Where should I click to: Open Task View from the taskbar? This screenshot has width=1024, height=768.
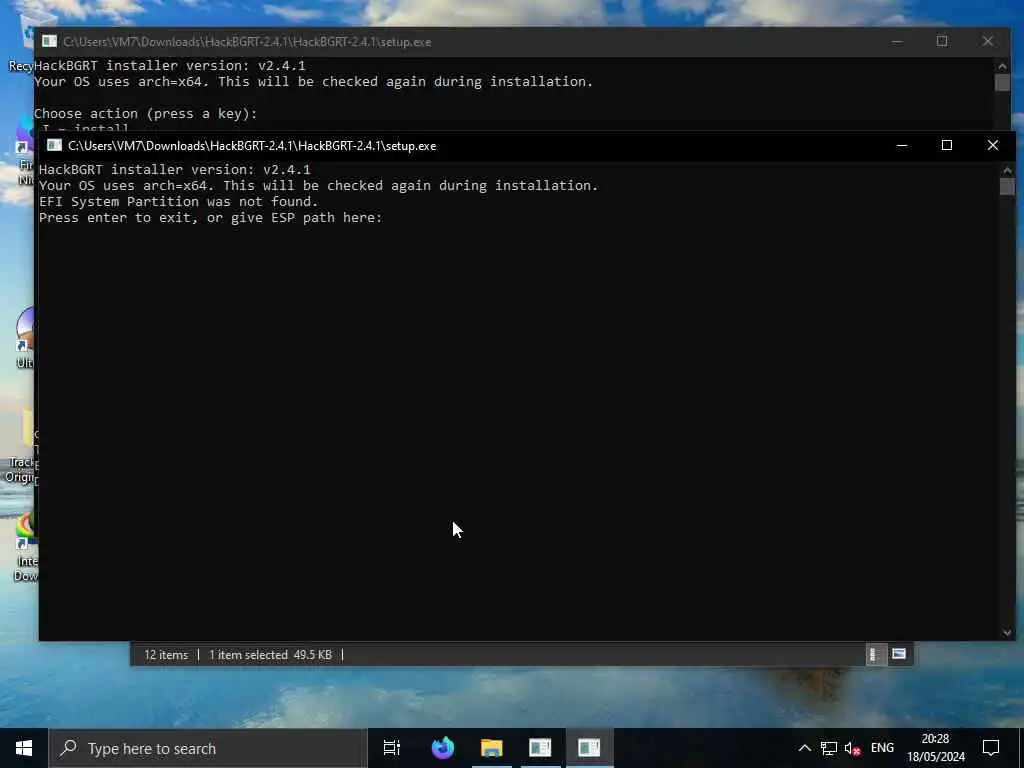[x=392, y=748]
